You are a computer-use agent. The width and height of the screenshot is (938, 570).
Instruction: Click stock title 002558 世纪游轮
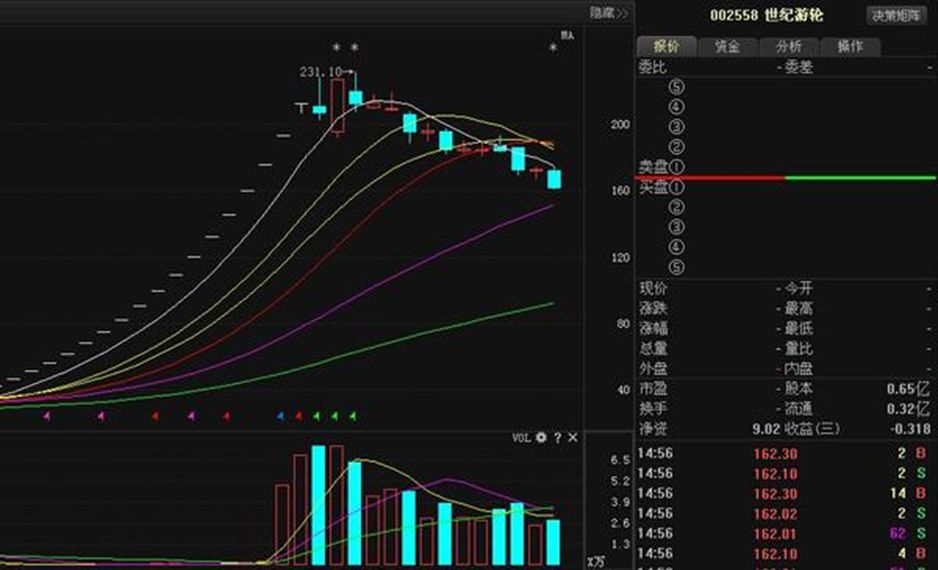(766, 15)
